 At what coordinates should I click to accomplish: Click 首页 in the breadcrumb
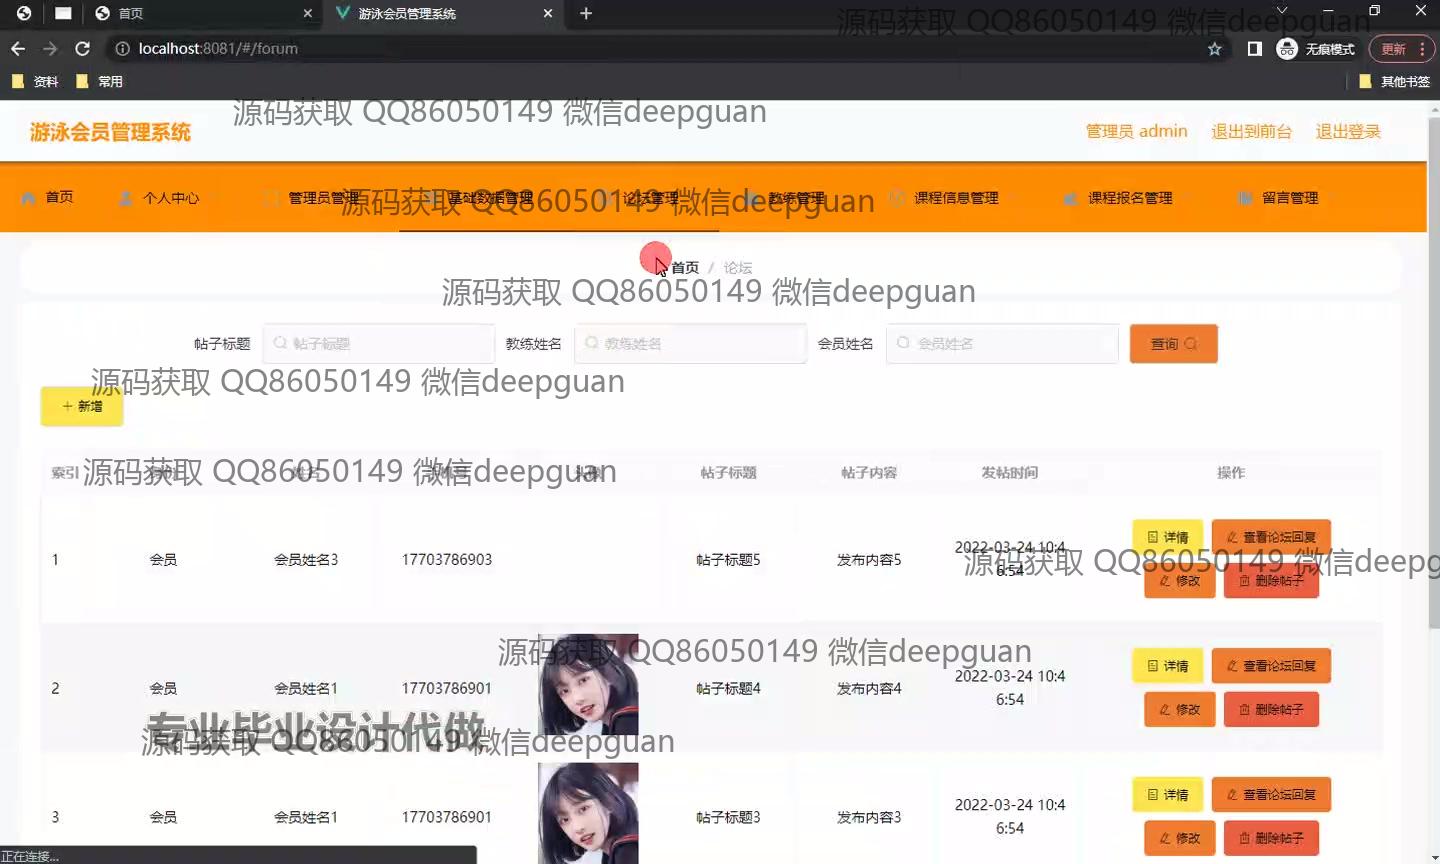pyautogui.click(x=685, y=268)
